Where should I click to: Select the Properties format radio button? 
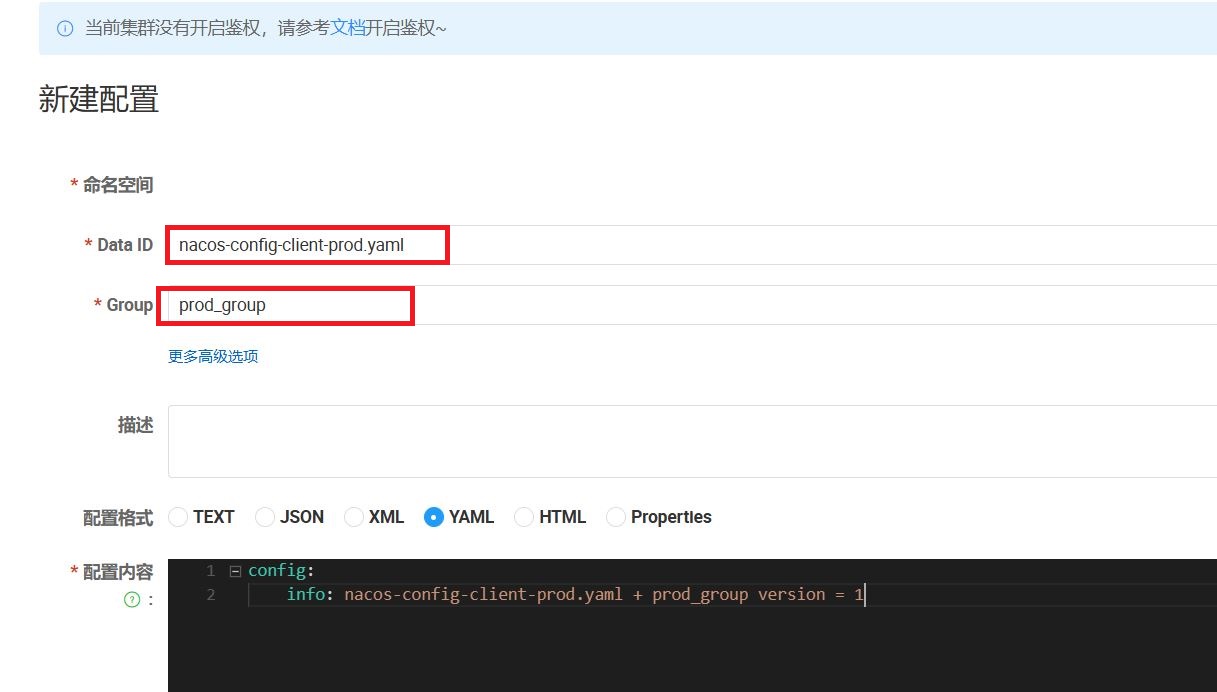click(x=616, y=517)
